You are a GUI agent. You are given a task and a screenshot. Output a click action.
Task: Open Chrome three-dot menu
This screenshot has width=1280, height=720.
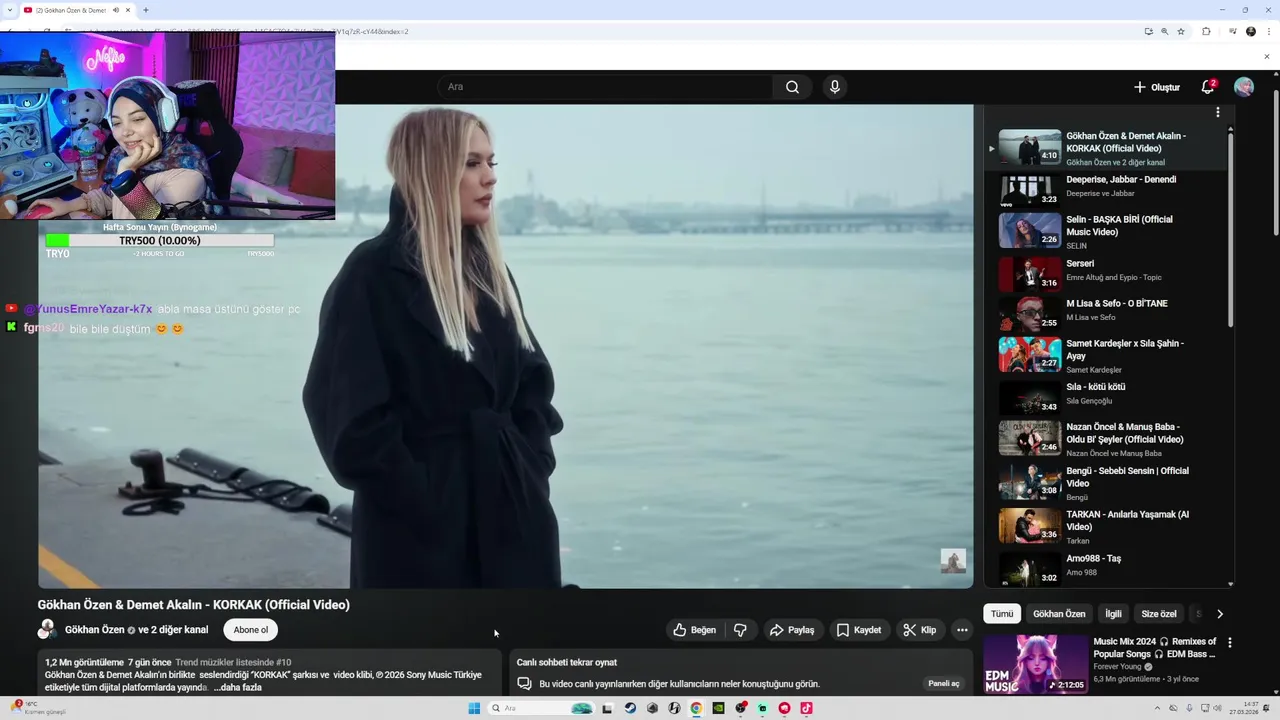pyautogui.click(x=1267, y=31)
